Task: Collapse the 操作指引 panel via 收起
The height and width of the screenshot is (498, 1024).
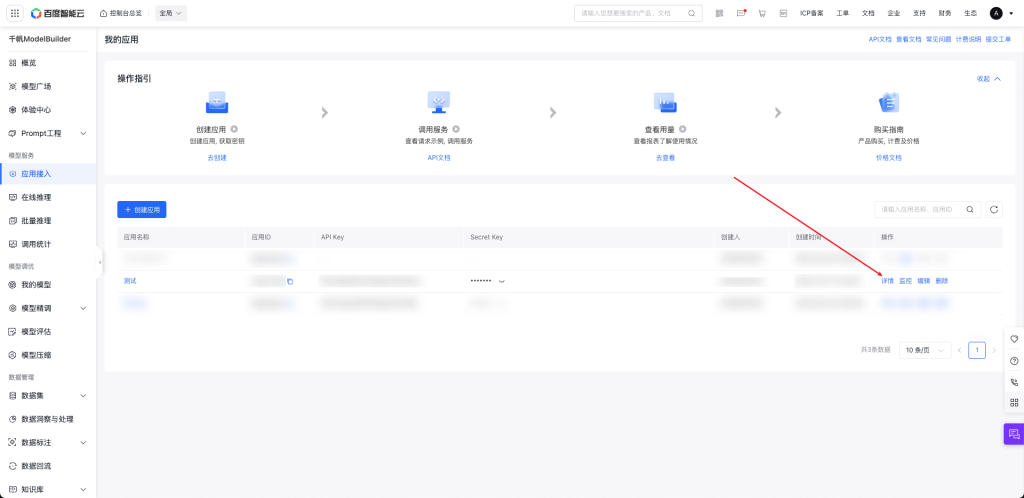Action: (988, 78)
